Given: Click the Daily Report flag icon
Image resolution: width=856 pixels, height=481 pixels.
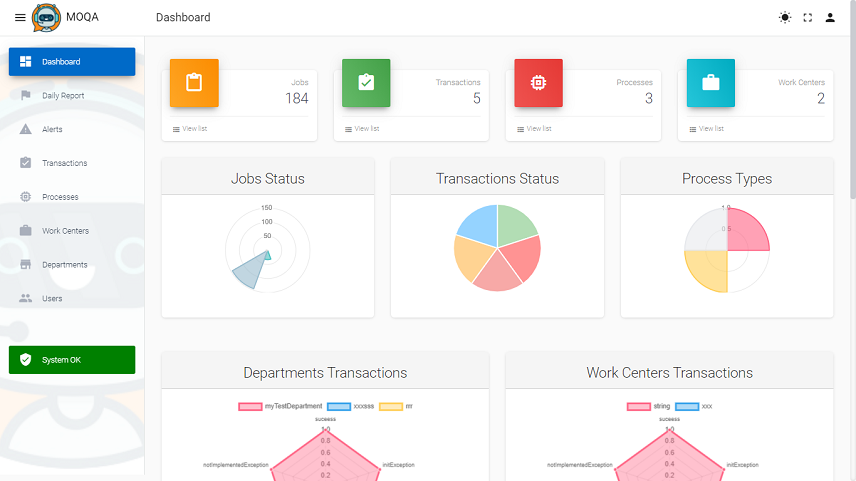Looking at the screenshot, I should [26, 96].
